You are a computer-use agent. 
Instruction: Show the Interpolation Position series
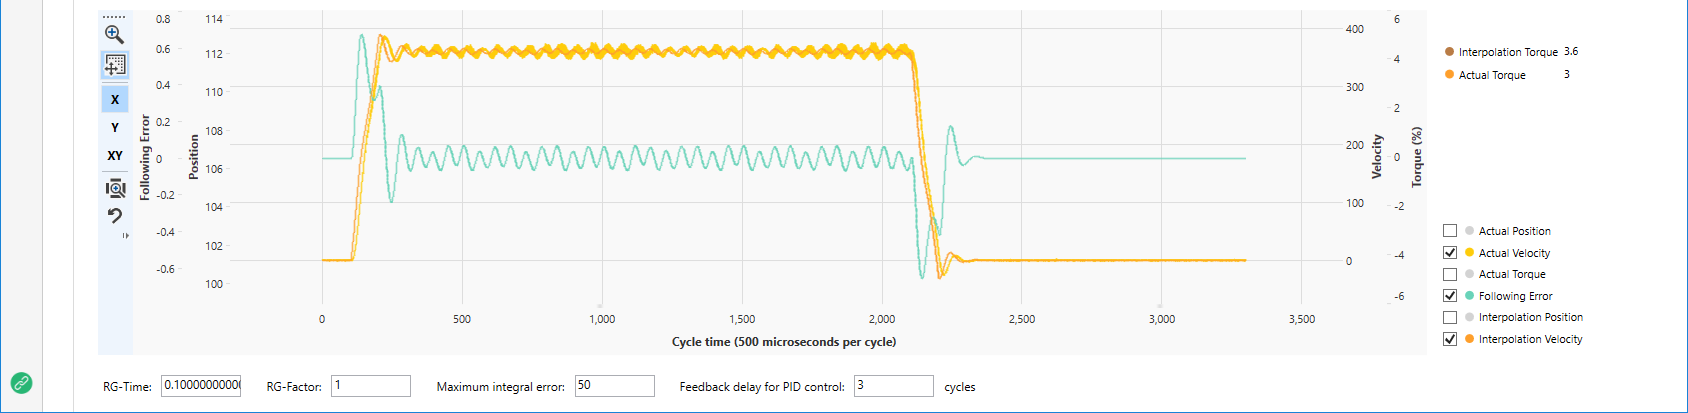click(1450, 317)
